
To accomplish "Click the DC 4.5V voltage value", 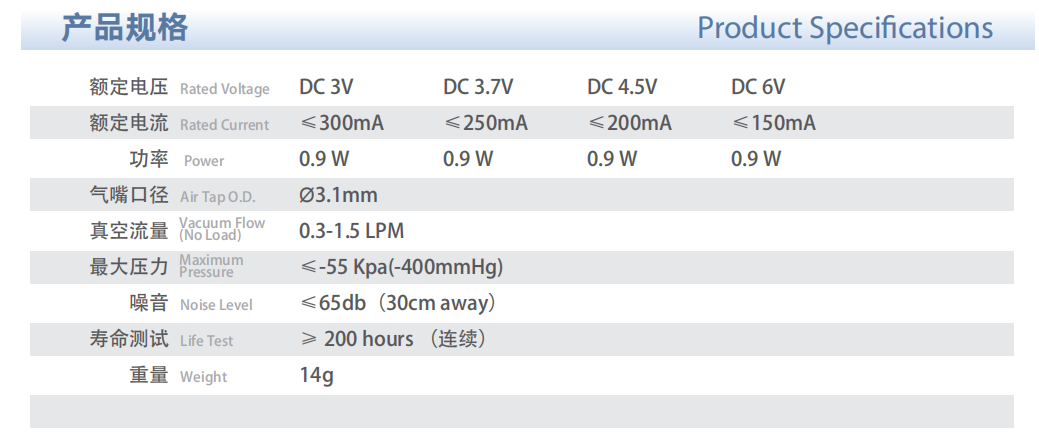I will pos(622,87).
